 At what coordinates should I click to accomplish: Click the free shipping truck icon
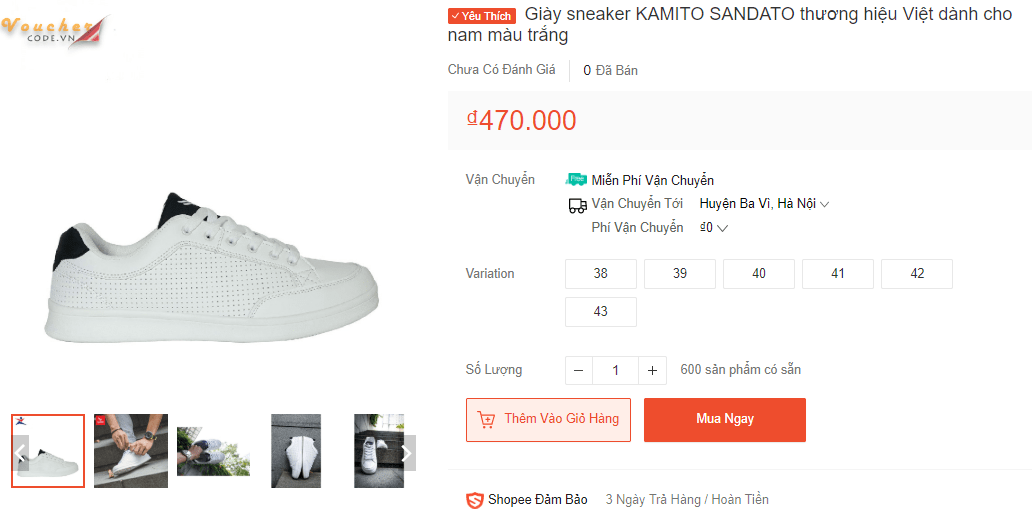(576, 180)
